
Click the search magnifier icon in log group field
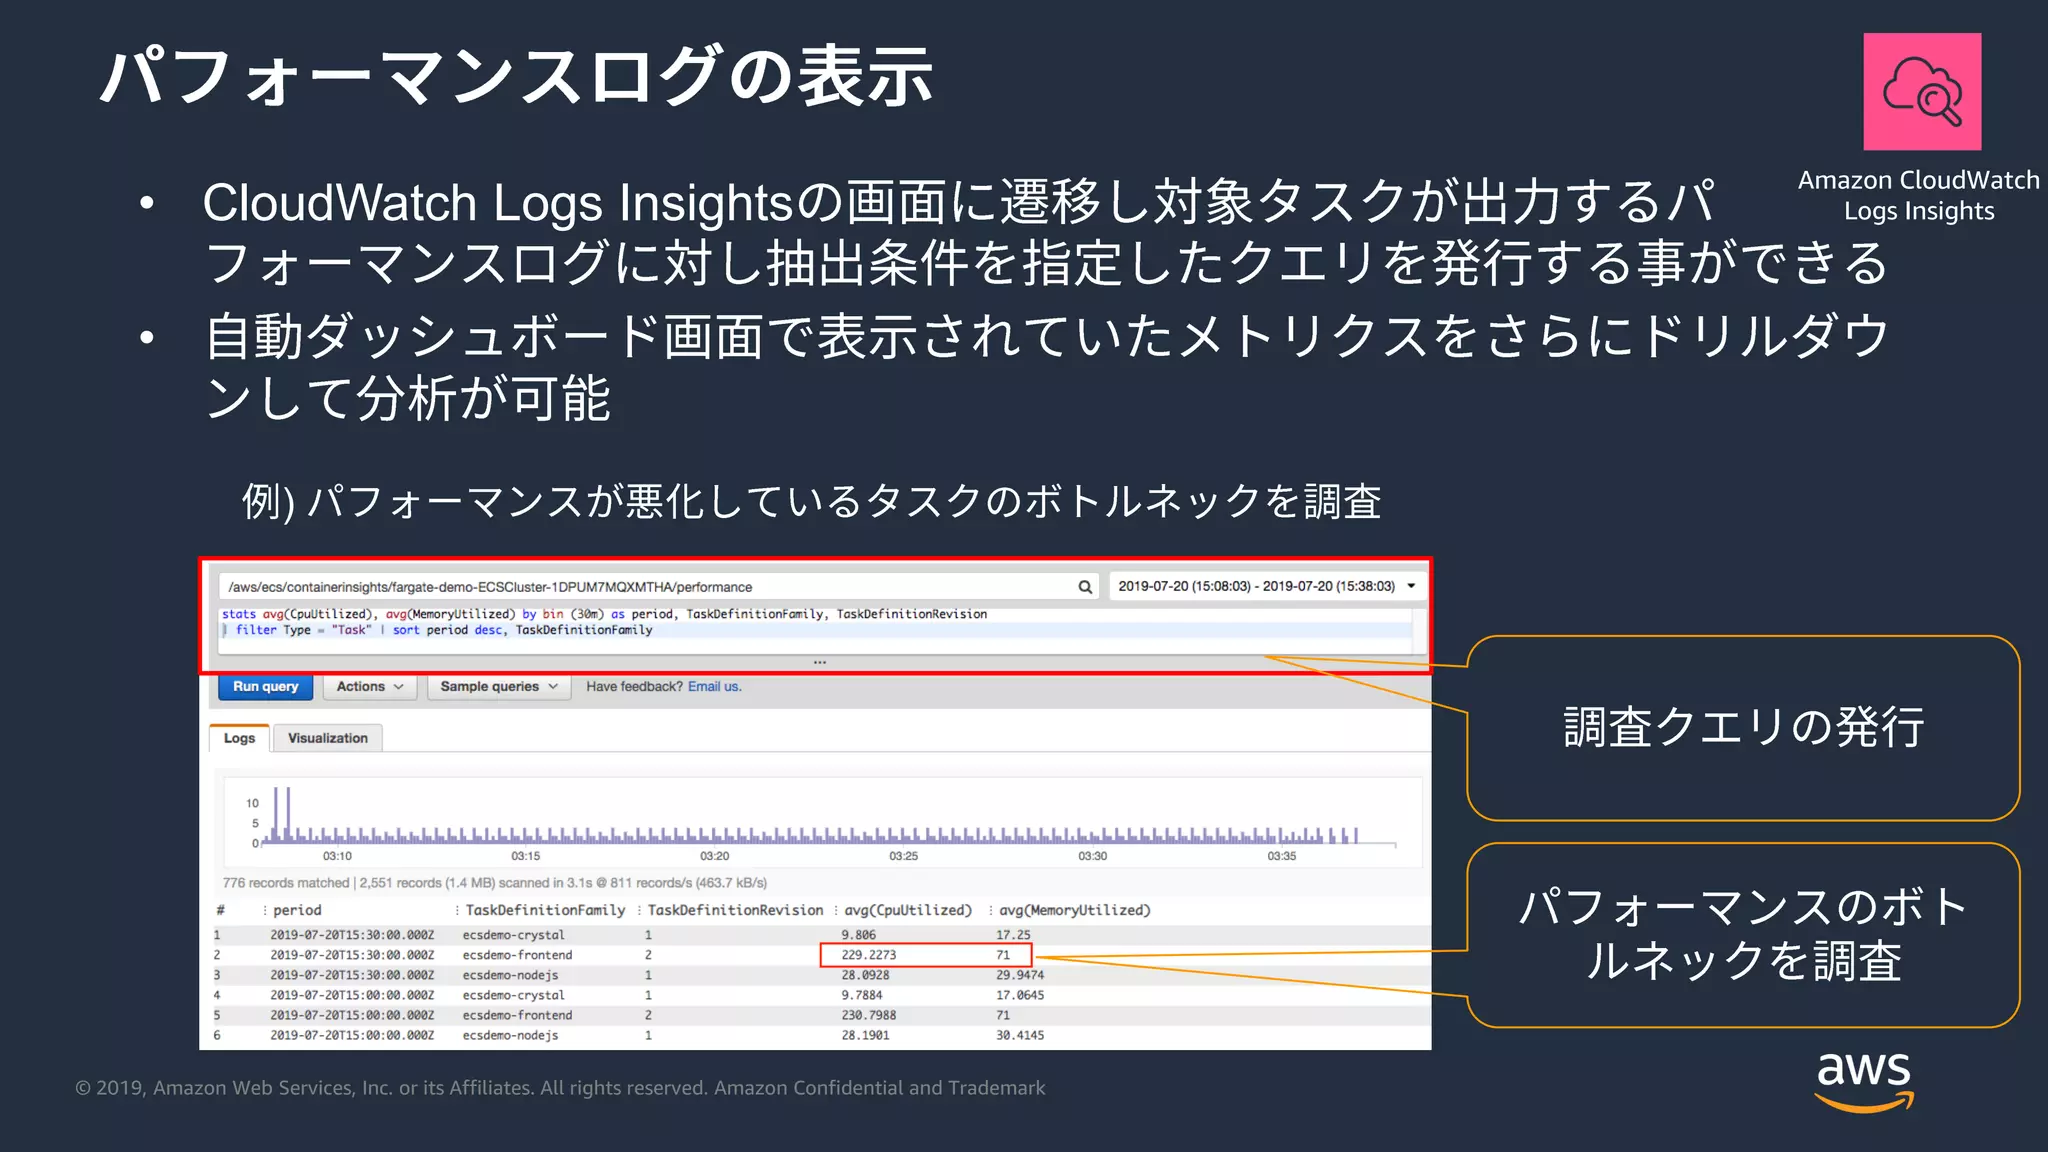point(1084,587)
